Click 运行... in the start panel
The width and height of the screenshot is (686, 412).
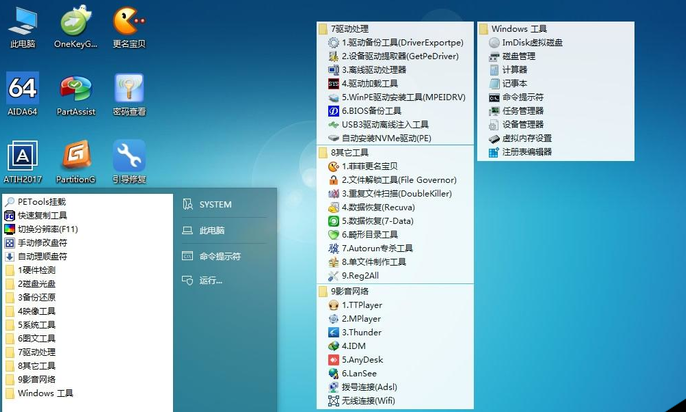pos(210,281)
